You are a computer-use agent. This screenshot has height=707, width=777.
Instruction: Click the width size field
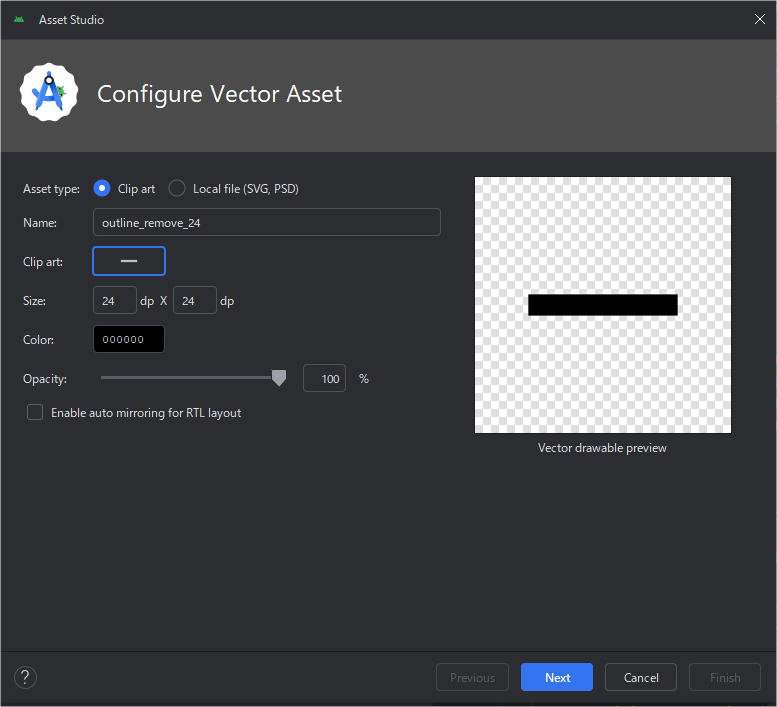point(114,300)
